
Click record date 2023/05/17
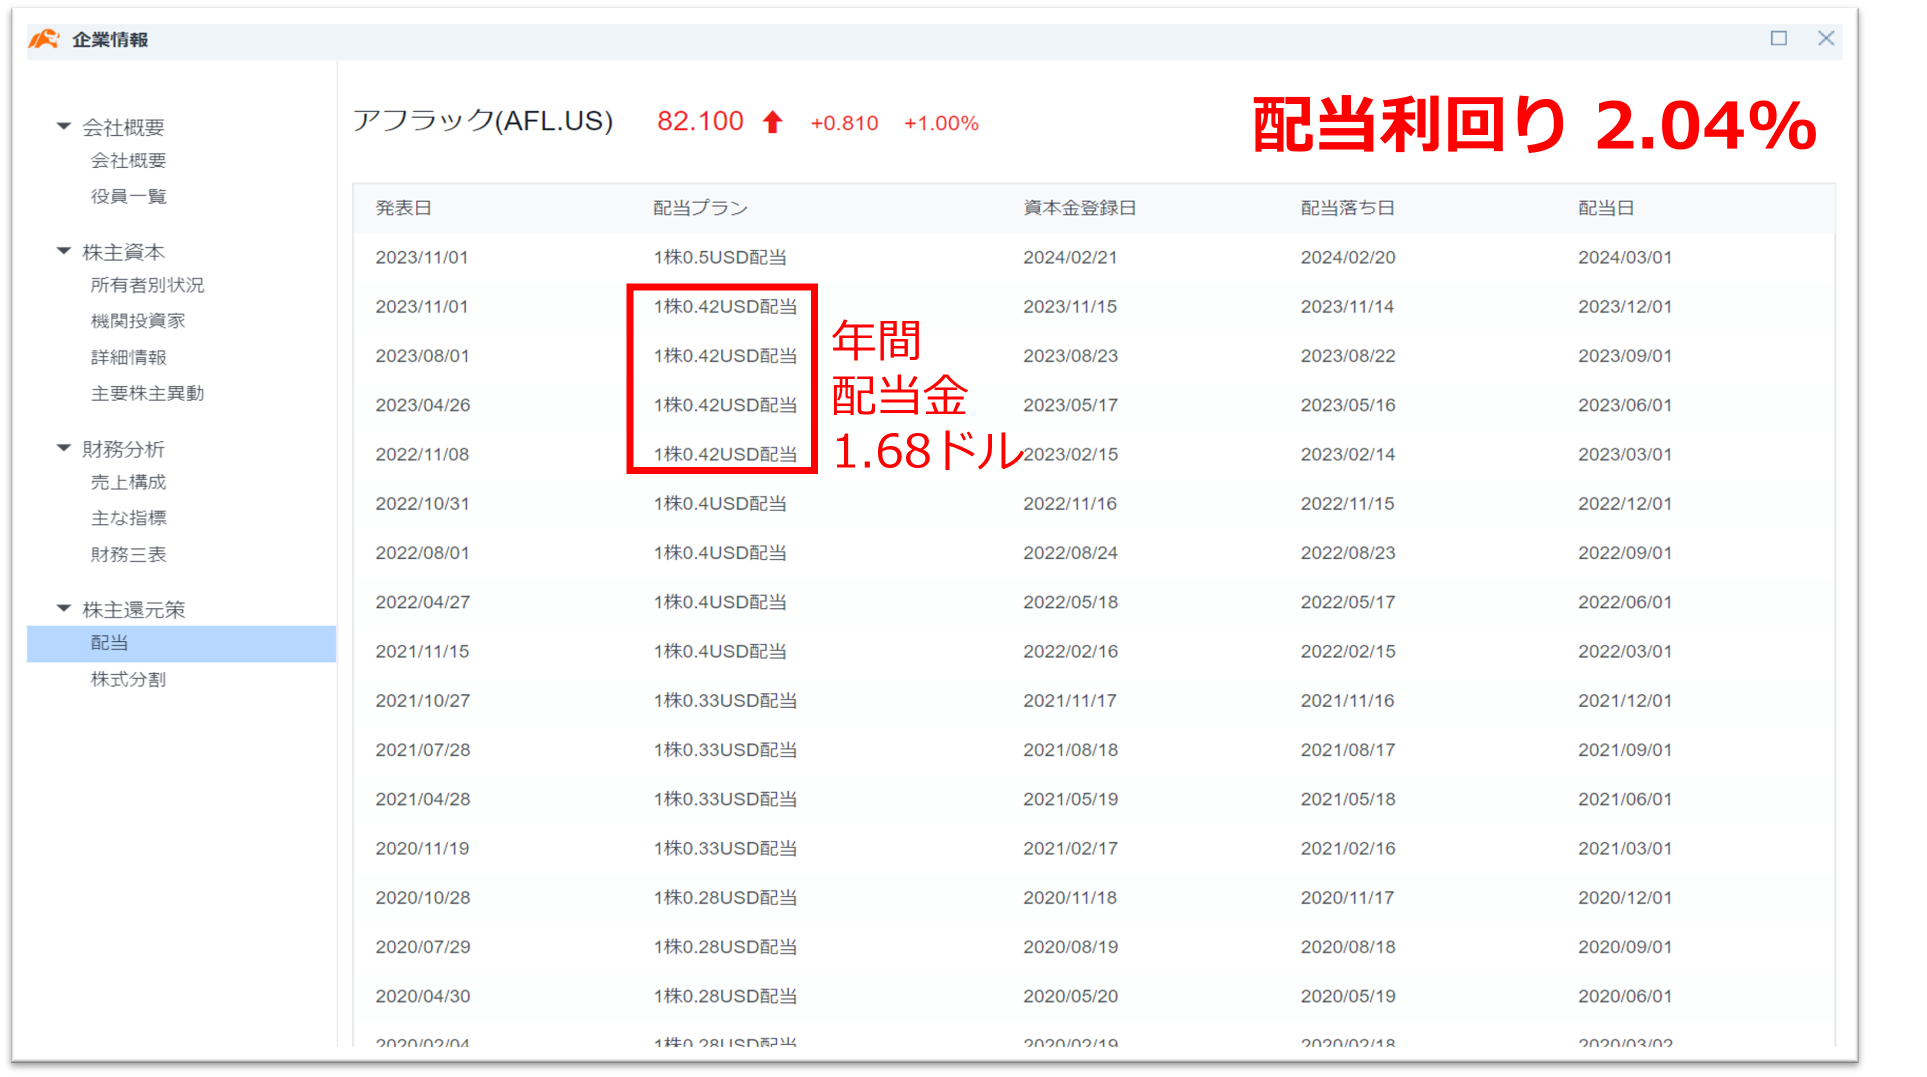[1070, 405]
